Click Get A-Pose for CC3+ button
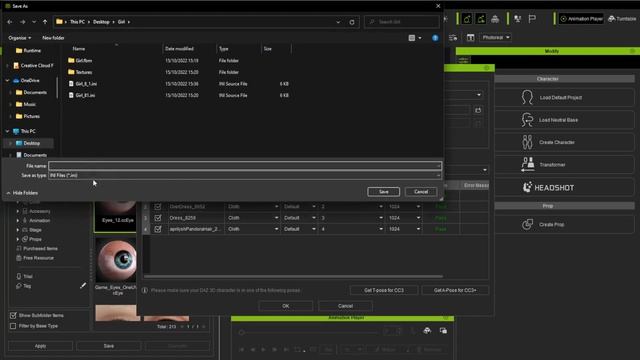Image resolution: width=640 pixels, height=360 pixels. [x=455, y=290]
